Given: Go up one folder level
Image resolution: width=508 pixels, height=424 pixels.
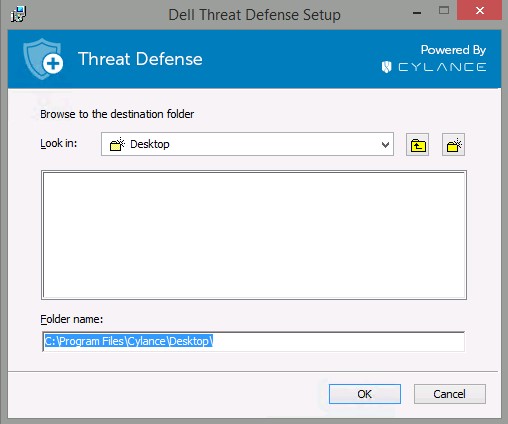Looking at the screenshot, I should coord(417,145).
